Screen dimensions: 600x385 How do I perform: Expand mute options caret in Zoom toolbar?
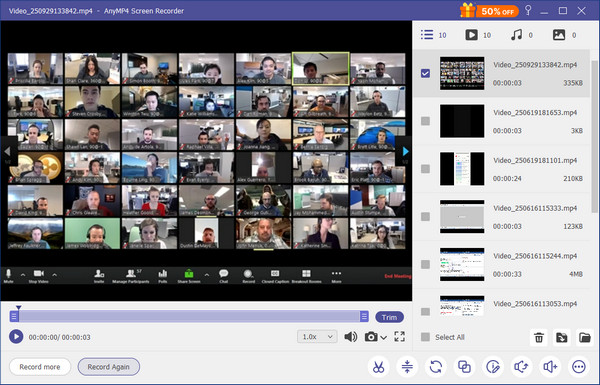point(23,275)
